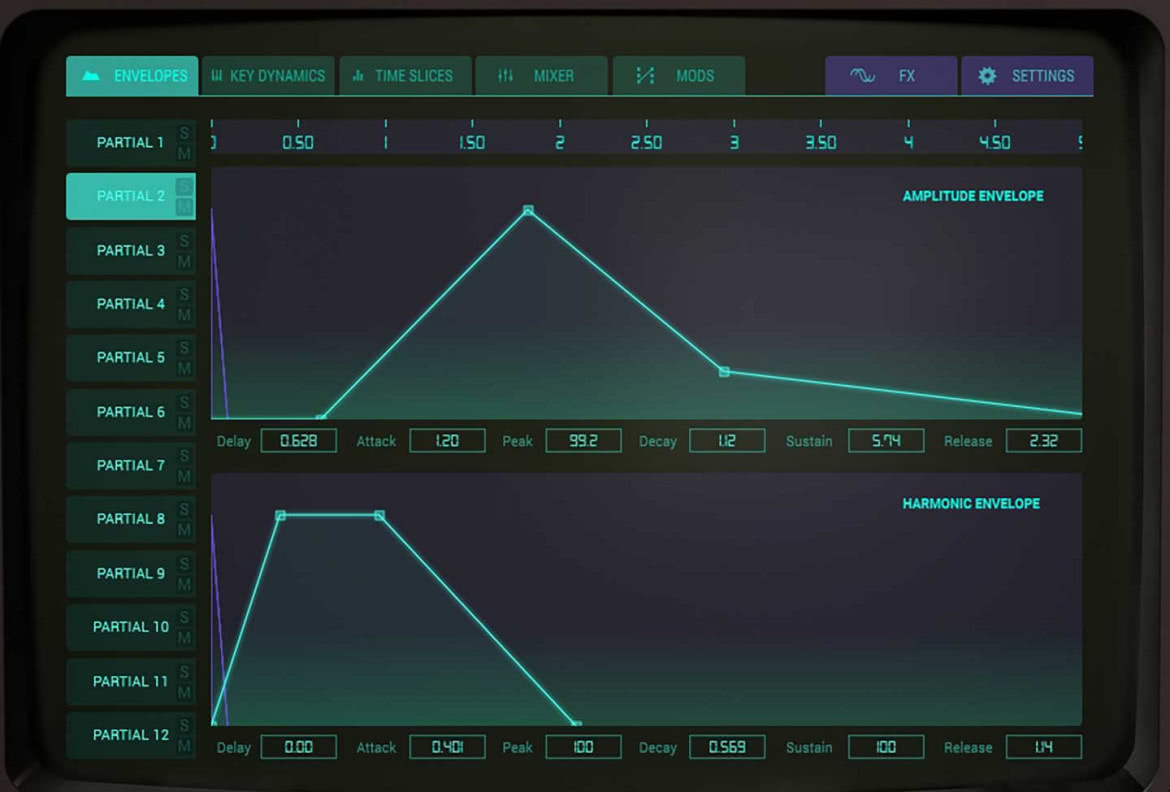Click amplitude Release field 2.32
The image size is (1170, 792).
click(x=1044, y=440)
